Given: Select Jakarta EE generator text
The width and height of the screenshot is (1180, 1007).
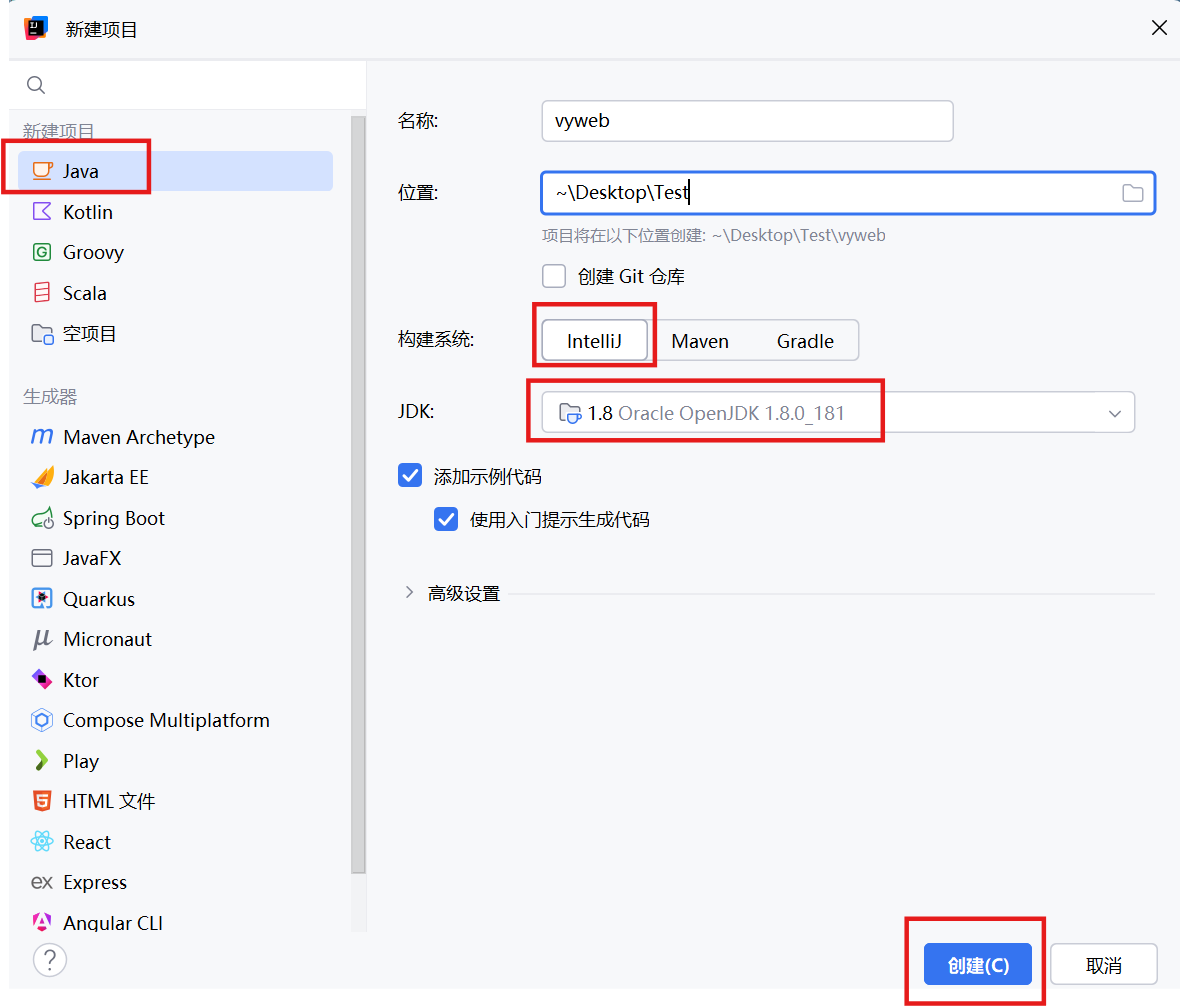Looking at the screenshot, I should pyautogui.click(x=106, y=477).
